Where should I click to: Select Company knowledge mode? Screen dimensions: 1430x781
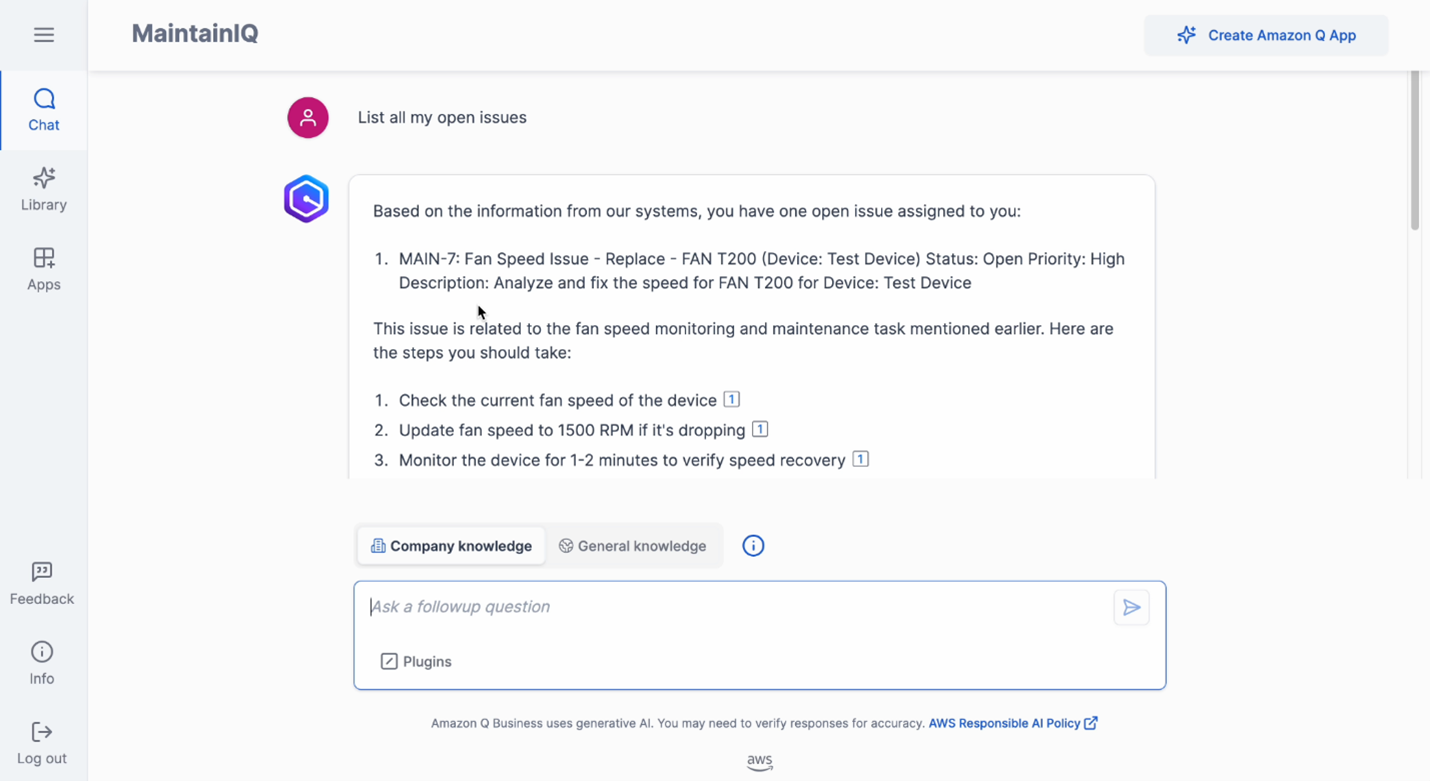[451, 546]
